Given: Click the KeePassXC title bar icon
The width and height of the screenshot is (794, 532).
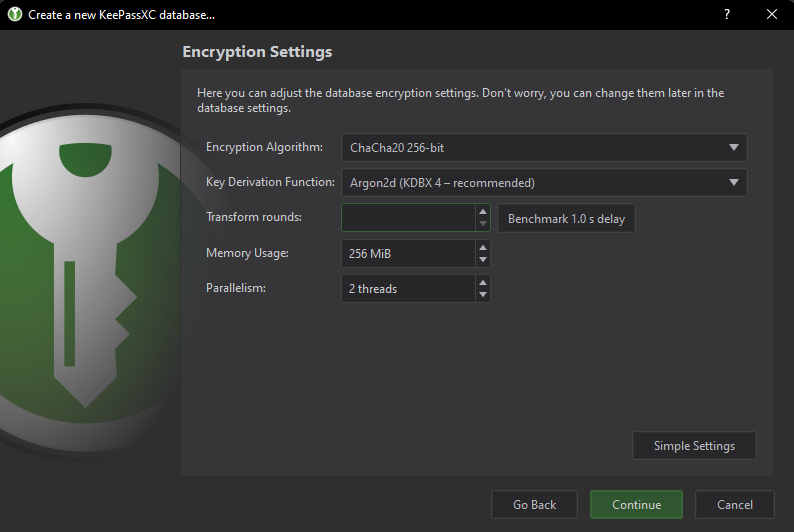Looking at the screenshot, I should pos(15,14).
